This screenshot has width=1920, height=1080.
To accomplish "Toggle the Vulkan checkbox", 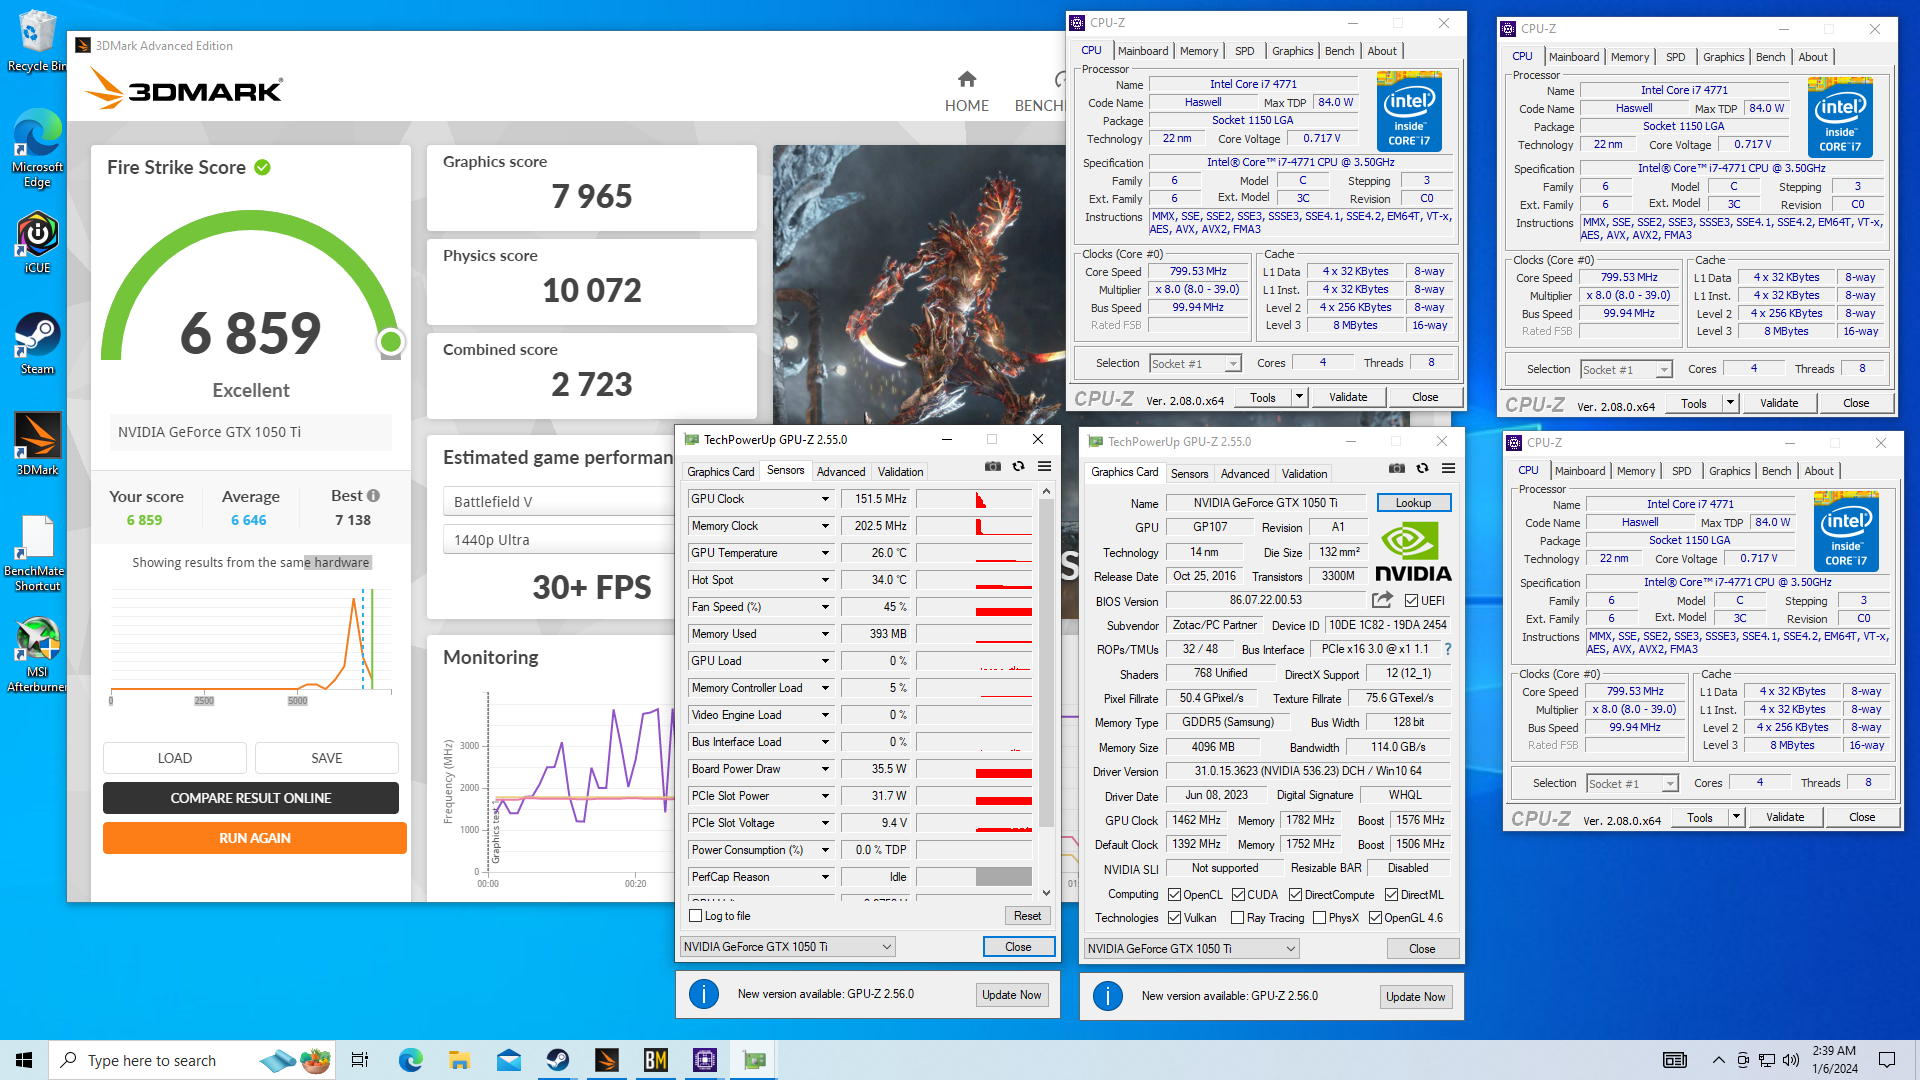I will 1175,918.
